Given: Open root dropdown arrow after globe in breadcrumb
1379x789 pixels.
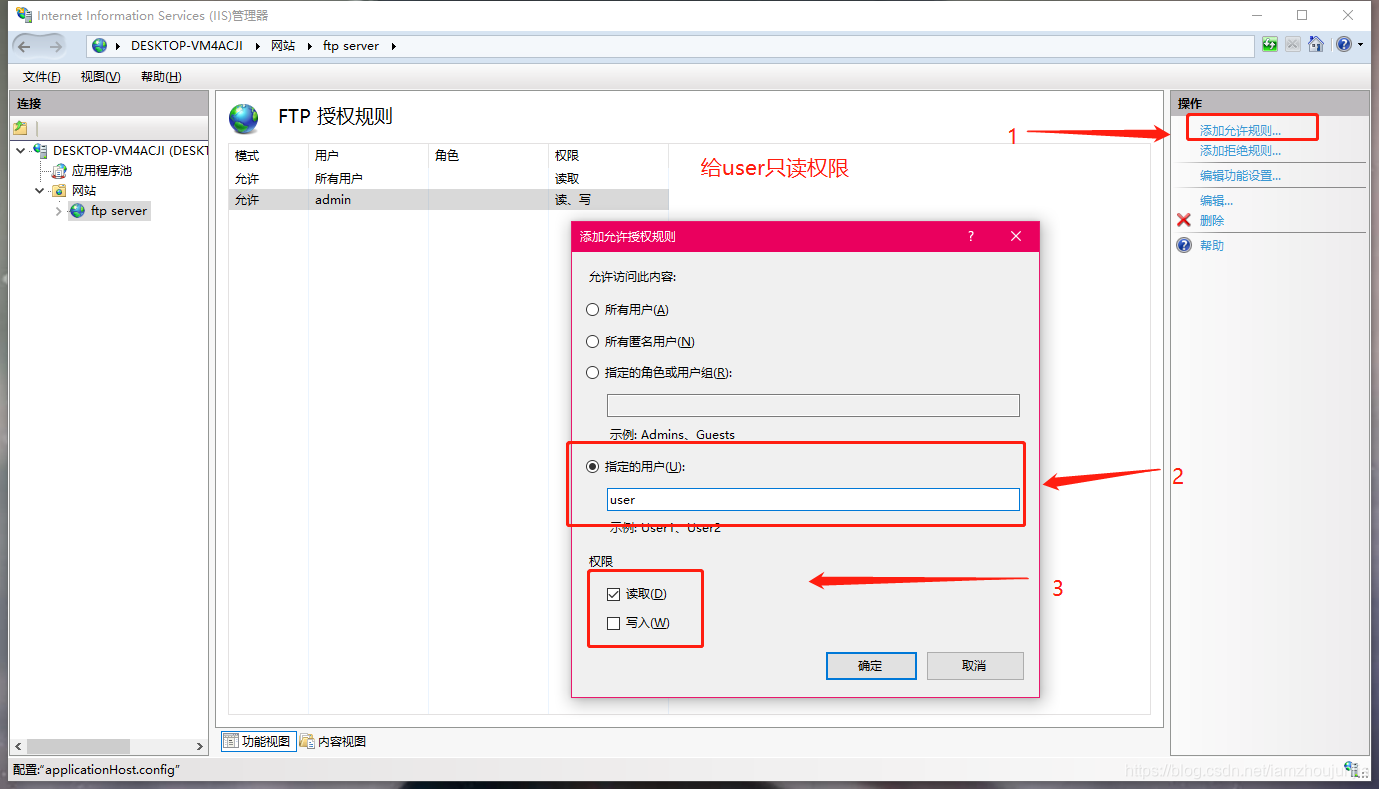Looking at the screenshot, I should pyautogui.click(x=118, y=46).
